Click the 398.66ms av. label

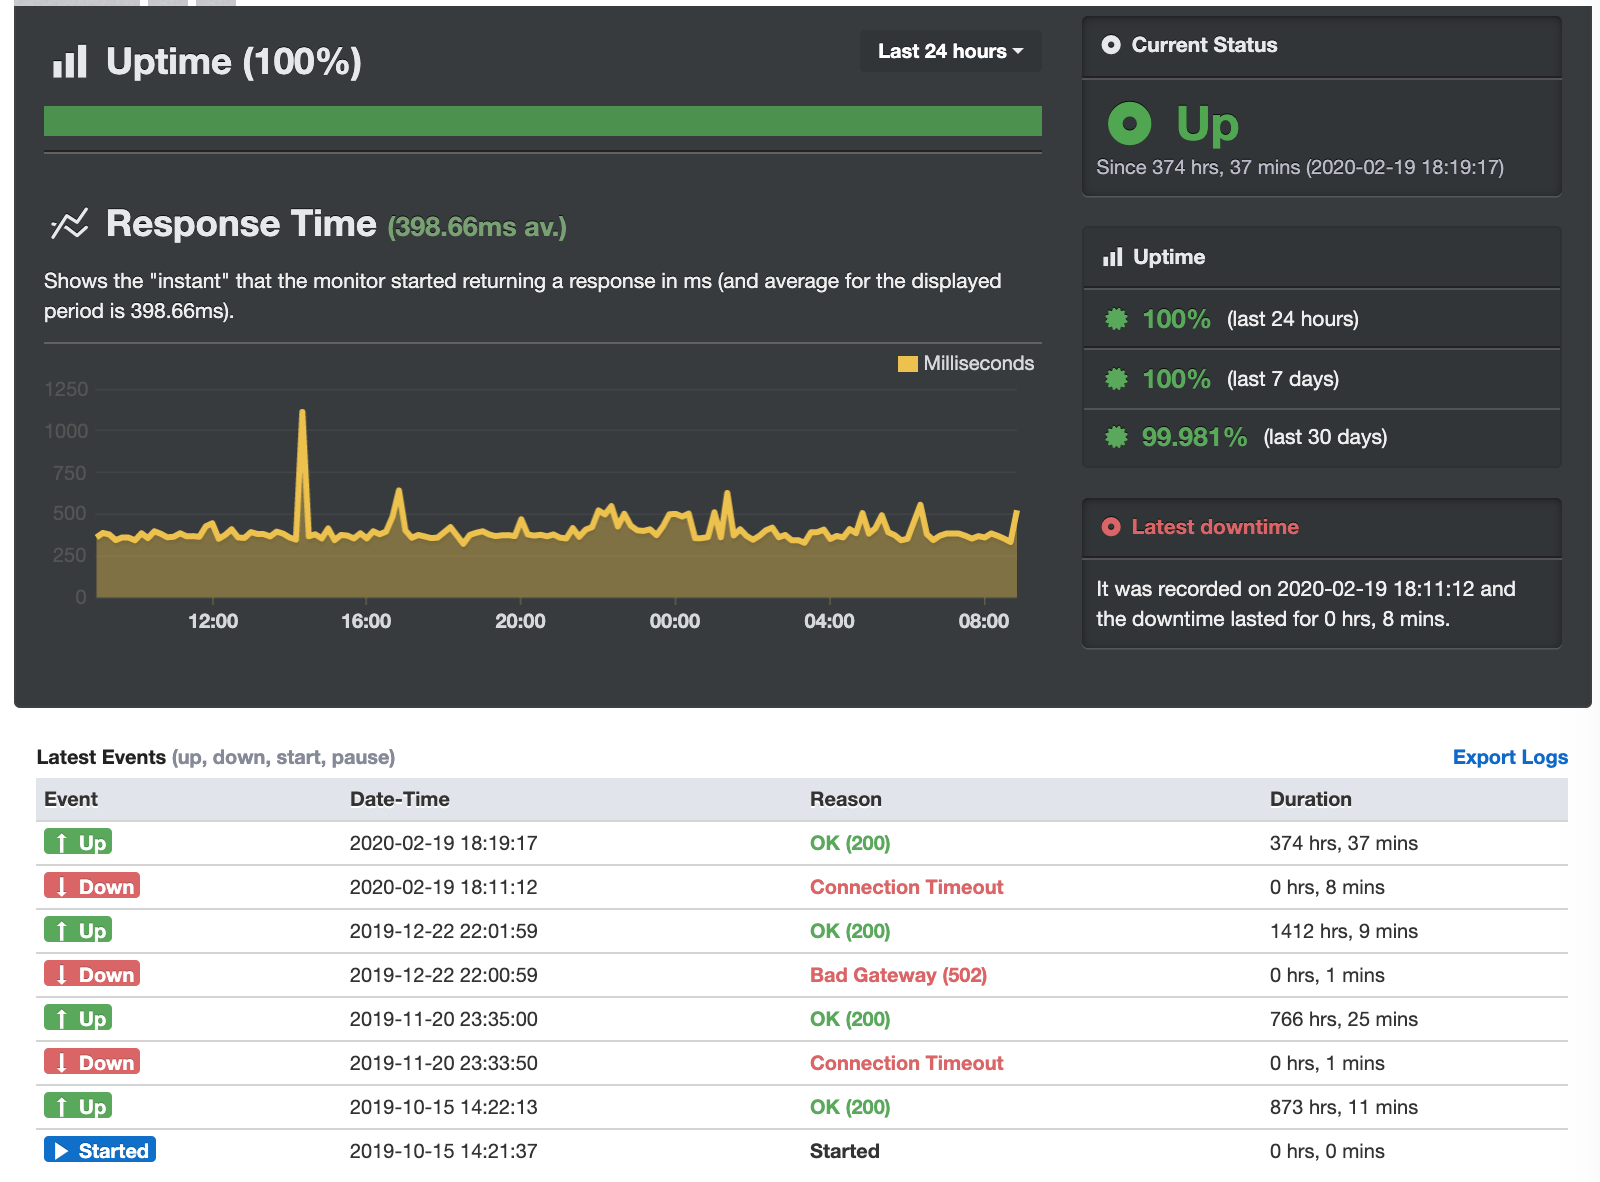coord(477,227)
